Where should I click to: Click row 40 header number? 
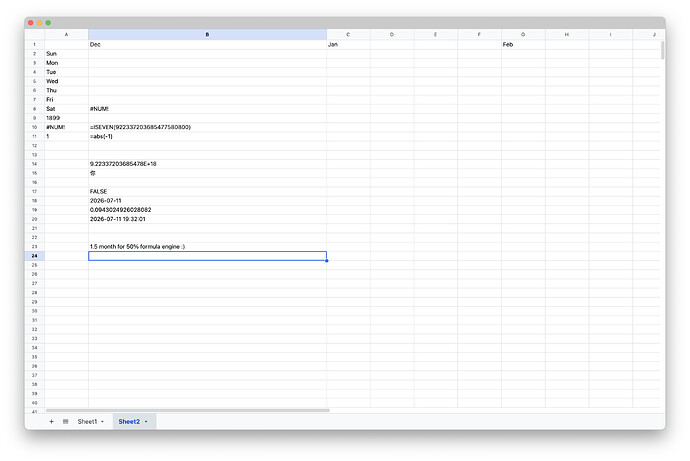pyautogui.click(x=34, y=403)
